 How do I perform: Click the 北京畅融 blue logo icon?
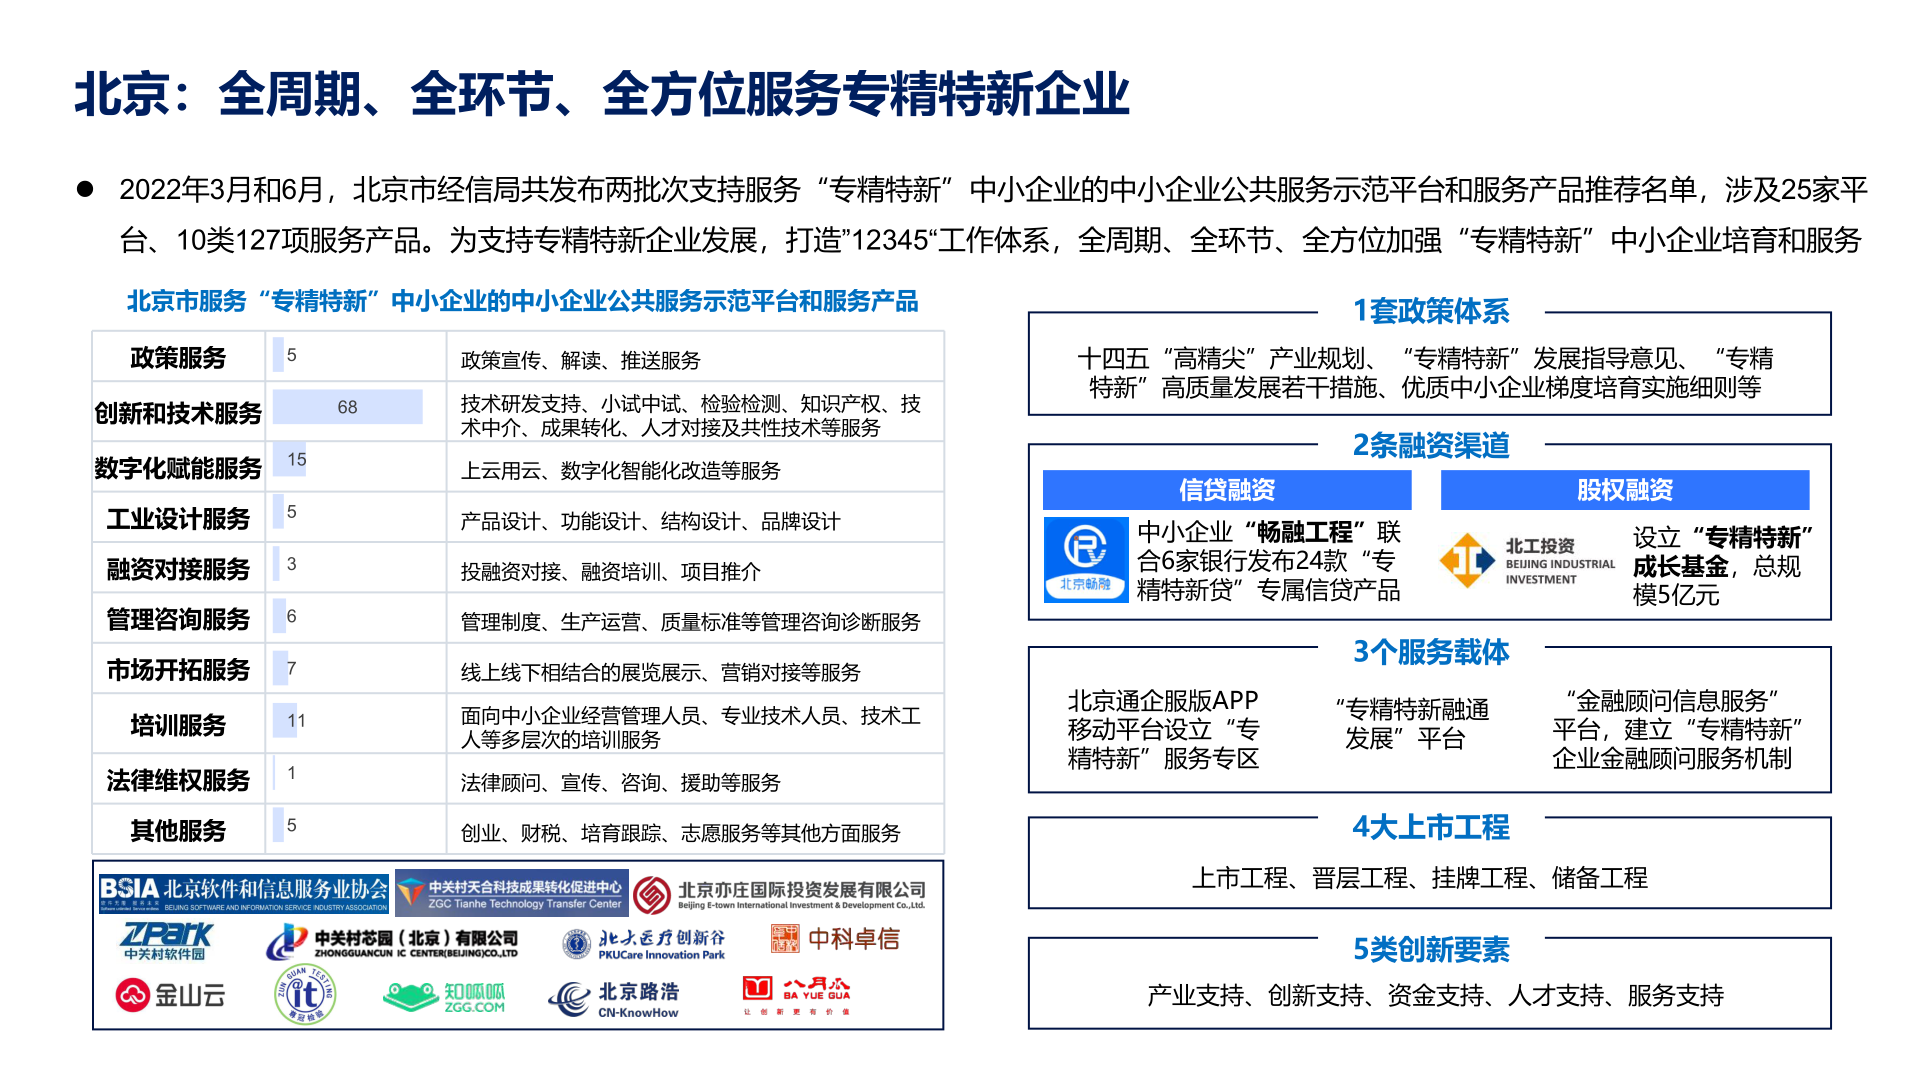point(1085,559)
